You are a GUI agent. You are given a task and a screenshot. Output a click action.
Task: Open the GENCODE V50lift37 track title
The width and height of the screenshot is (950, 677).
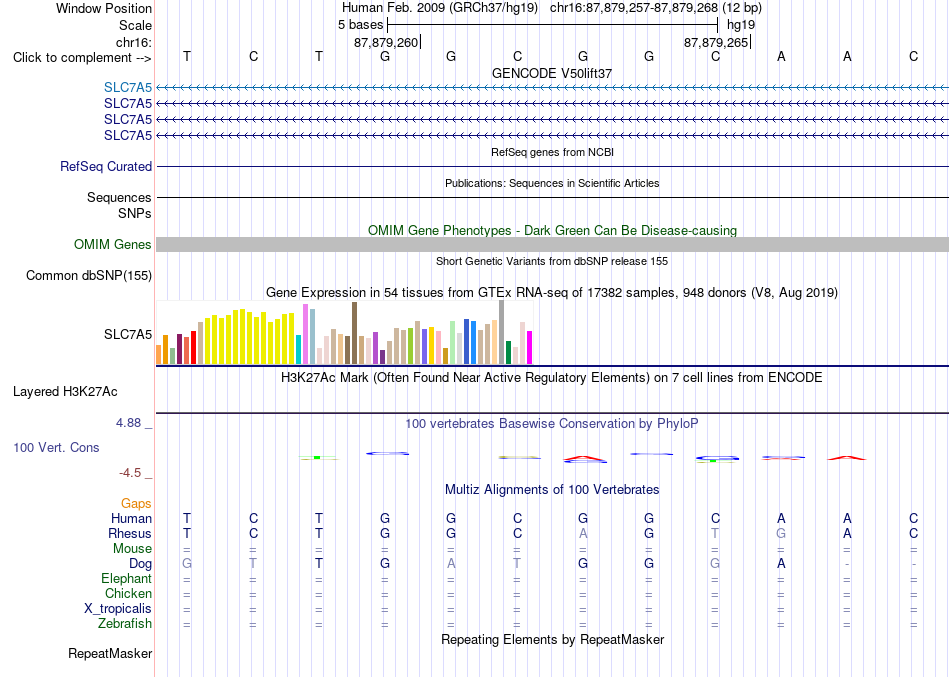(x=552, y=73)
